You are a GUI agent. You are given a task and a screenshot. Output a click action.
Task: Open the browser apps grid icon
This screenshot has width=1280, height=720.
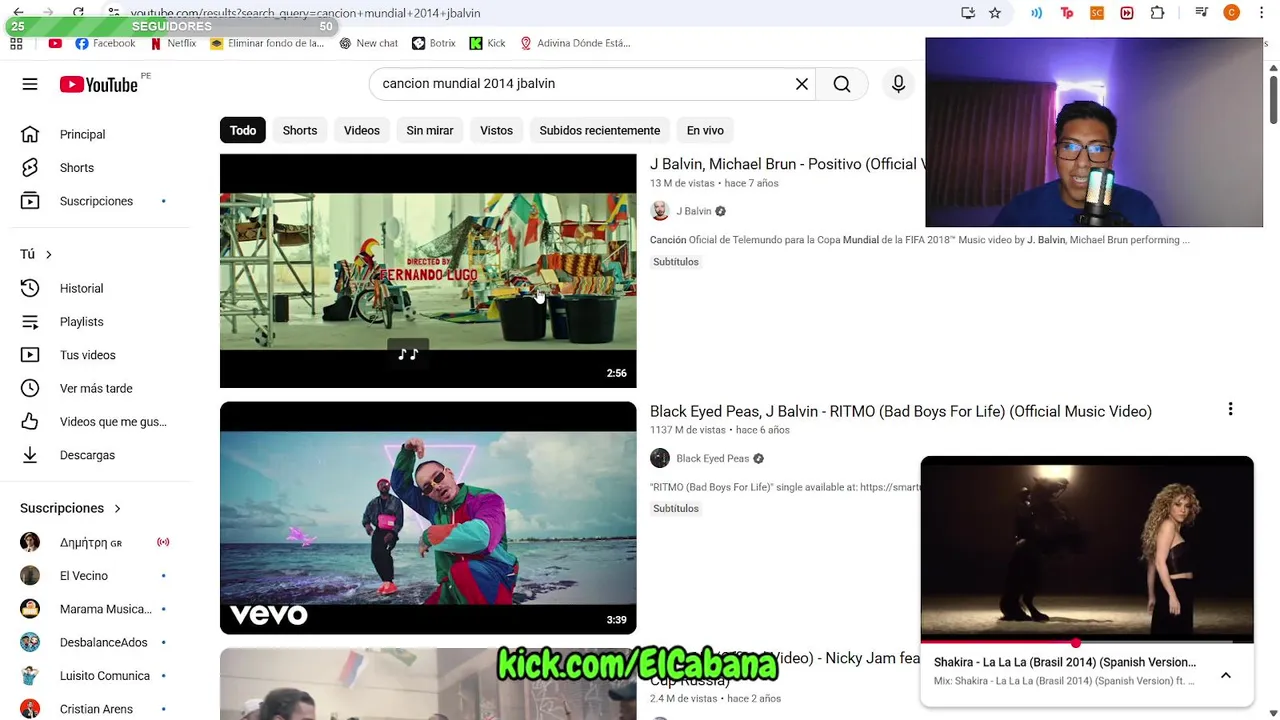pyautogui.click(x=16, y=43)
